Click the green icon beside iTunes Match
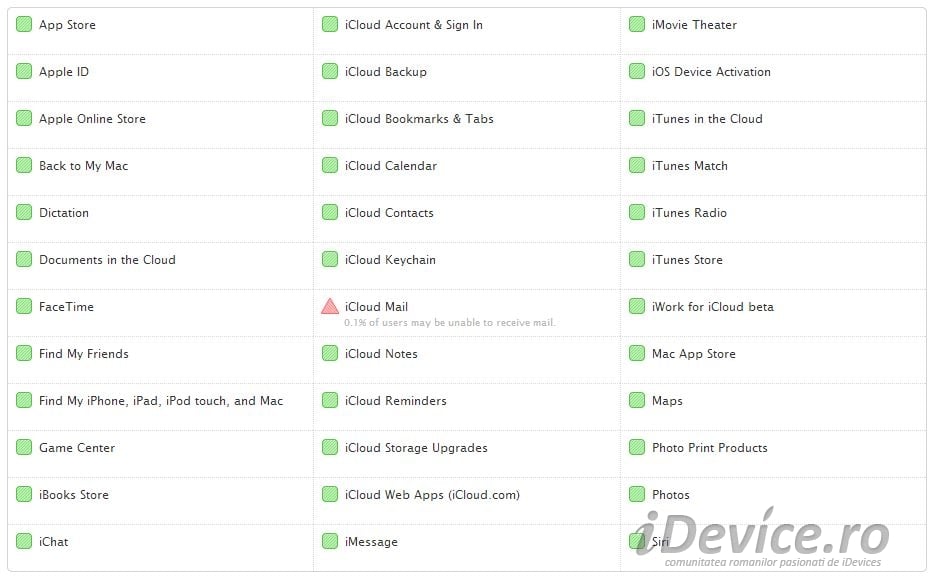 (x=637, y=165)
